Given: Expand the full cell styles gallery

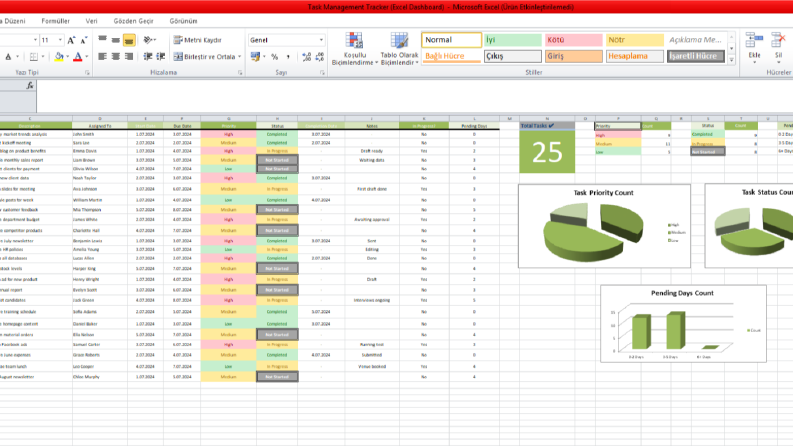Looking at the screenshot, I should 731,59.
